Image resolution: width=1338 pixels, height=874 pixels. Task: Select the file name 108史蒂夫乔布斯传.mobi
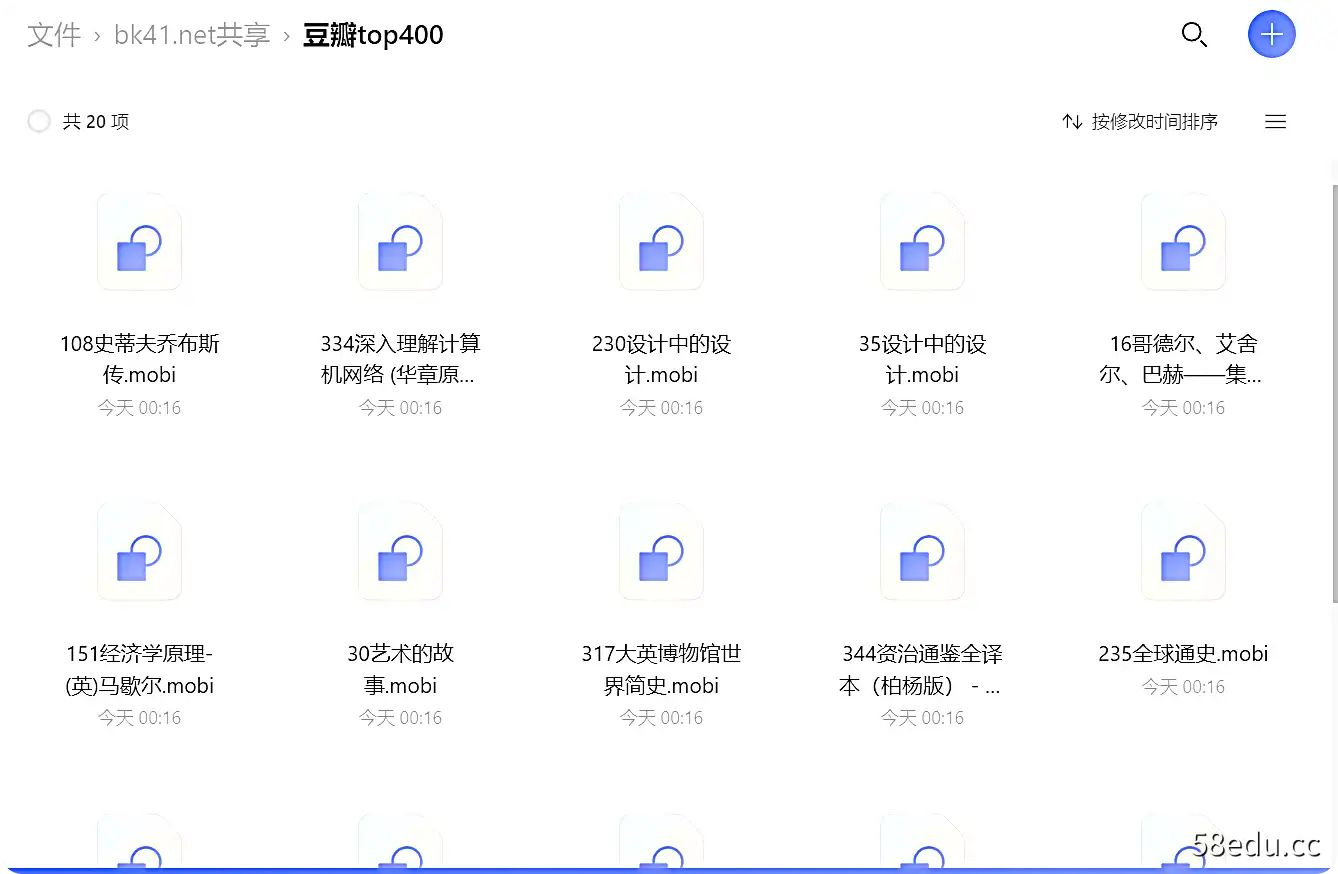click(139, 359)
